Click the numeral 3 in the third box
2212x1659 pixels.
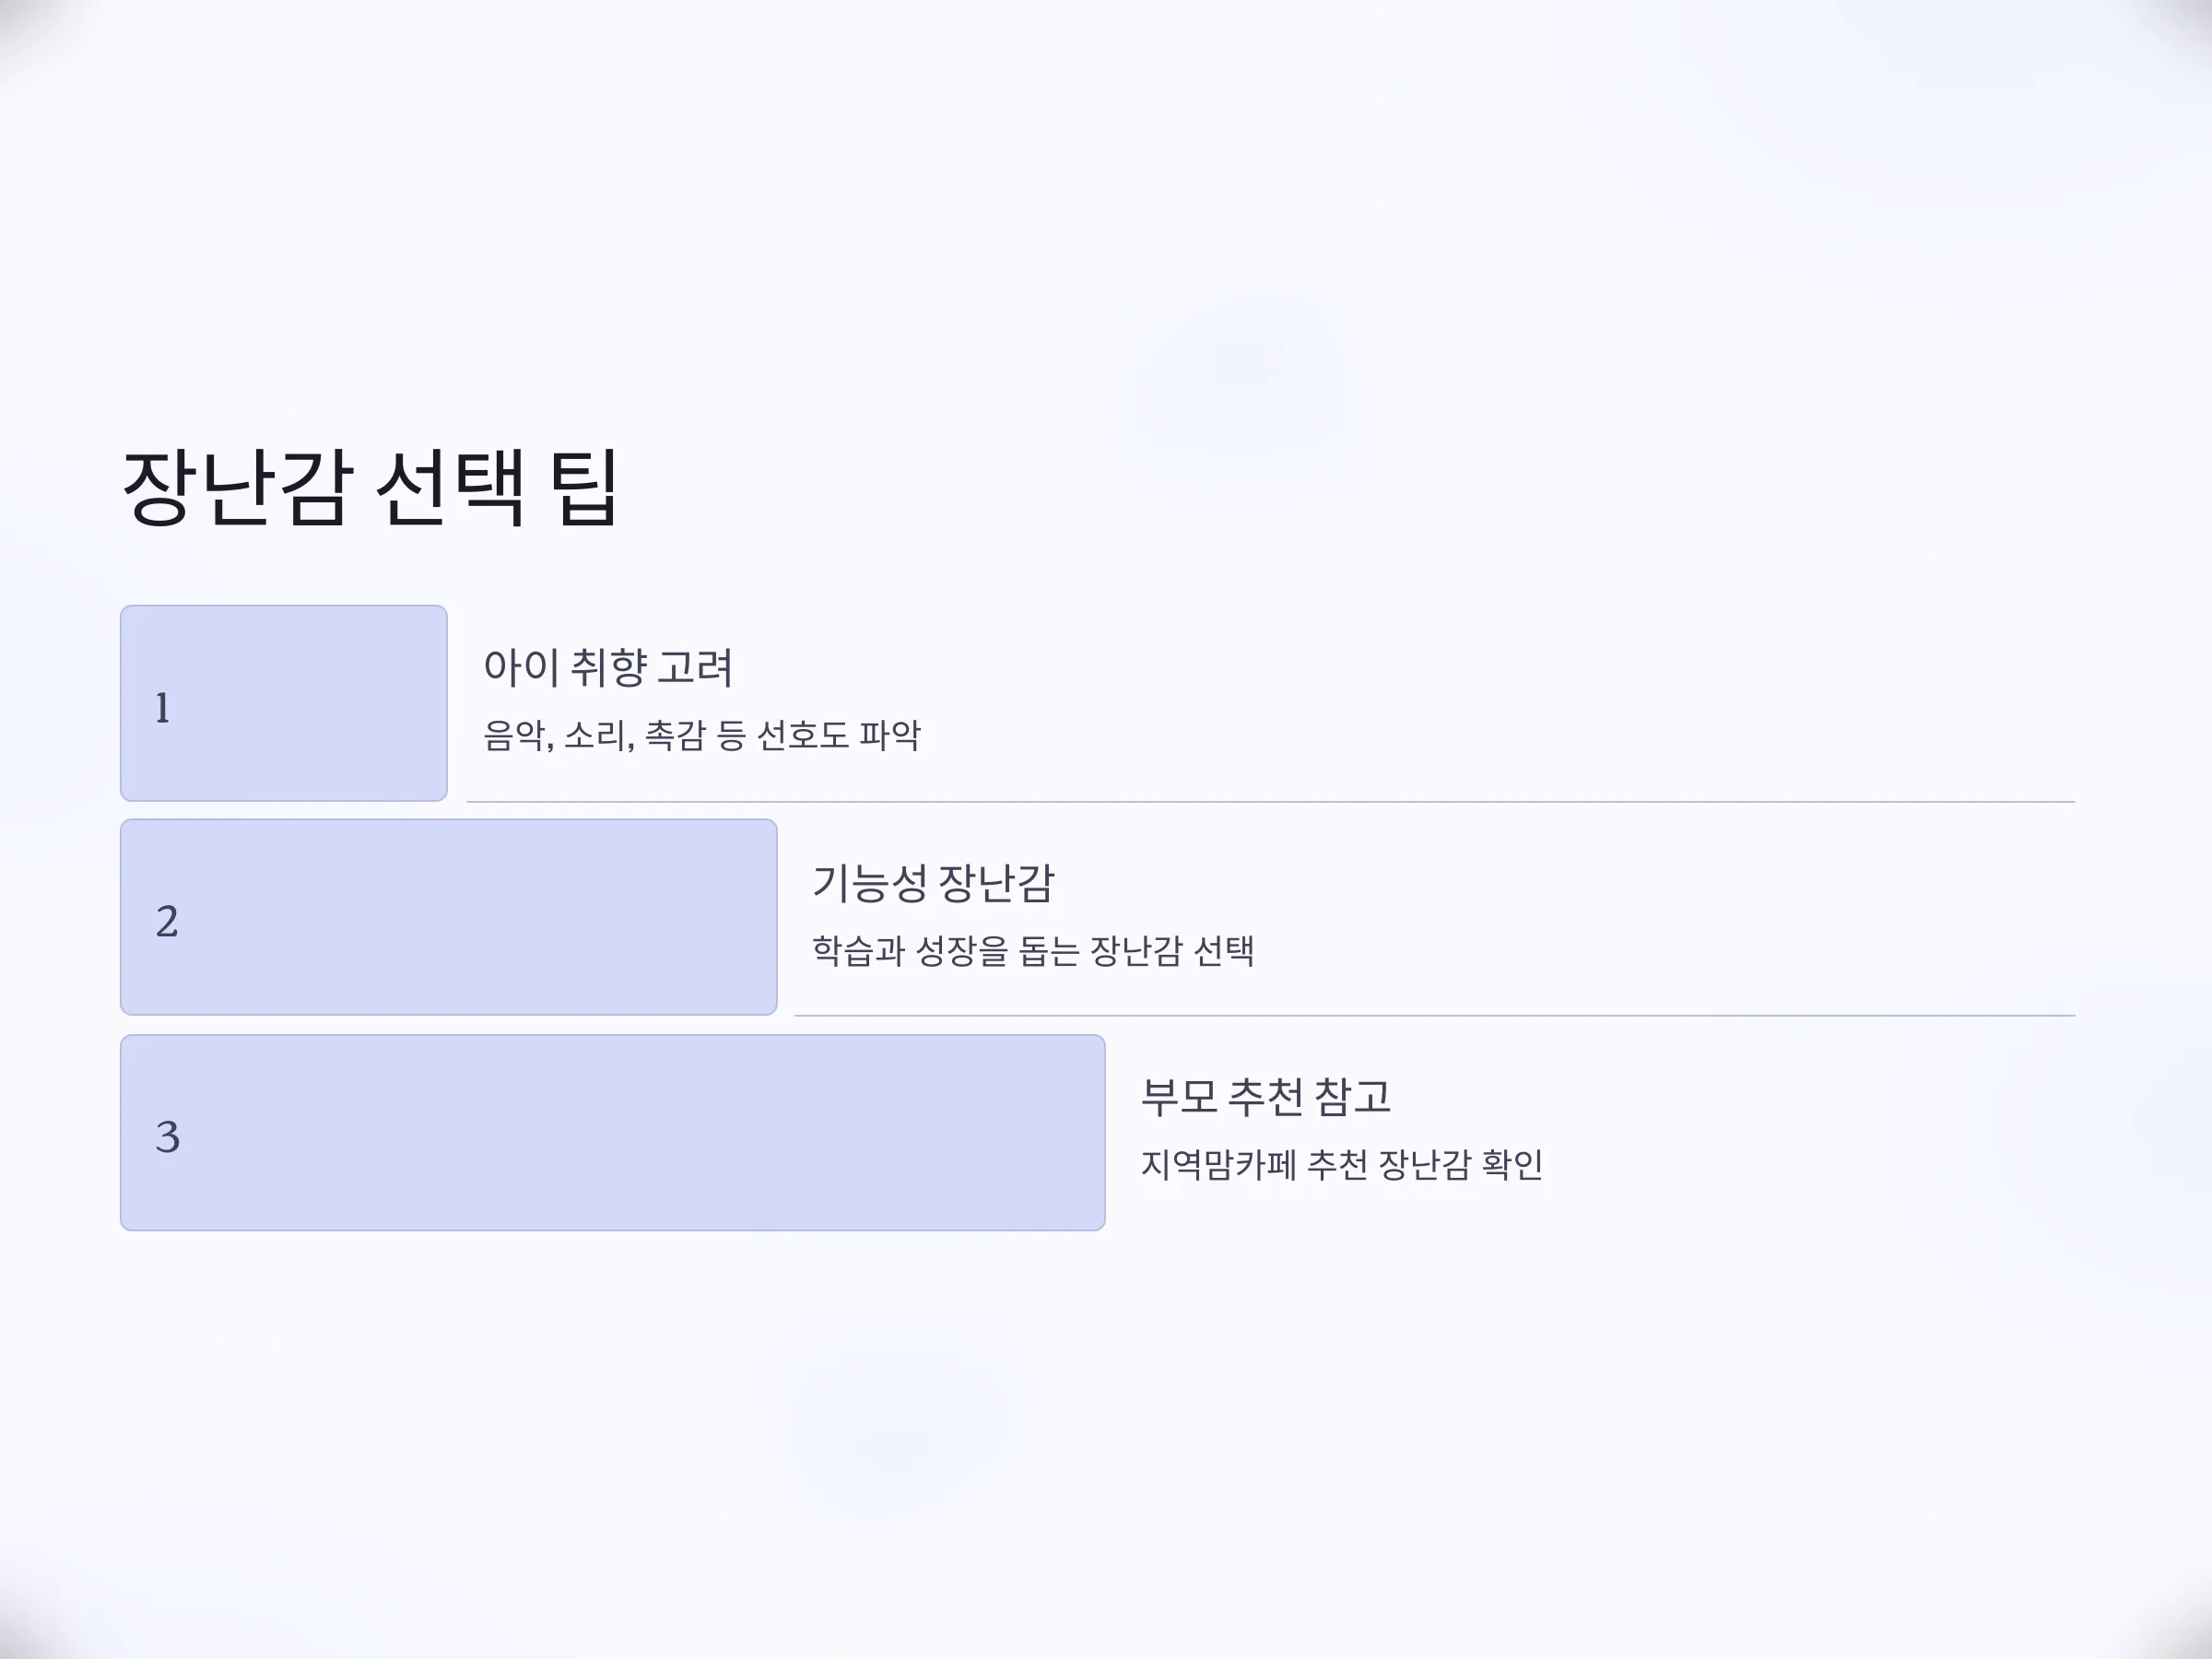tap(168, 1137)
